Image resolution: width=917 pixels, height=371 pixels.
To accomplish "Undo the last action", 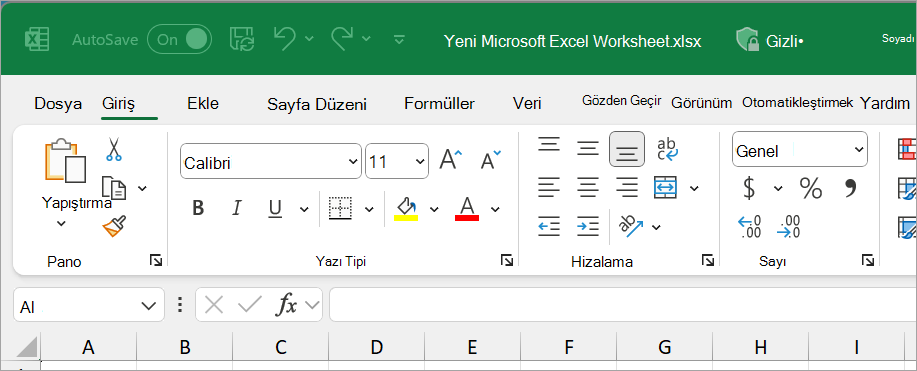I will click(x=284, y=39).
